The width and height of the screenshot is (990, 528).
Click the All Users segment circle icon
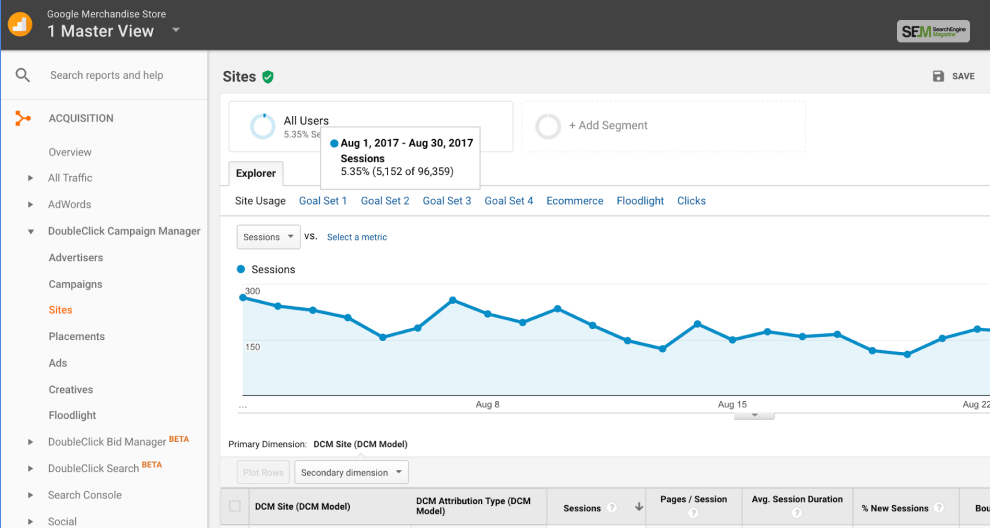(263, 126)
